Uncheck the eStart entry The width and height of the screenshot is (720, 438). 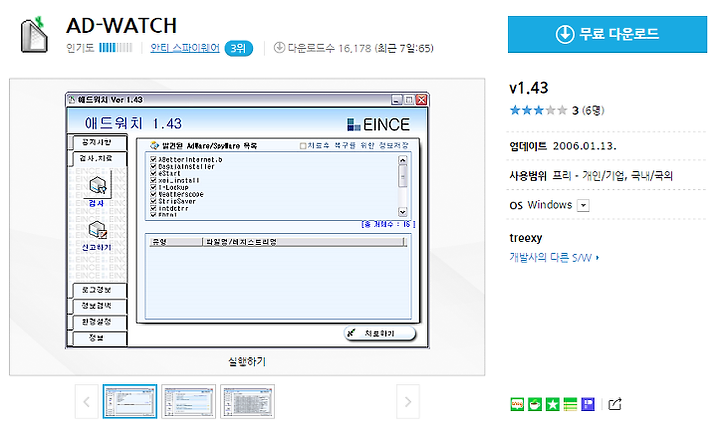[x=153, y=174]
